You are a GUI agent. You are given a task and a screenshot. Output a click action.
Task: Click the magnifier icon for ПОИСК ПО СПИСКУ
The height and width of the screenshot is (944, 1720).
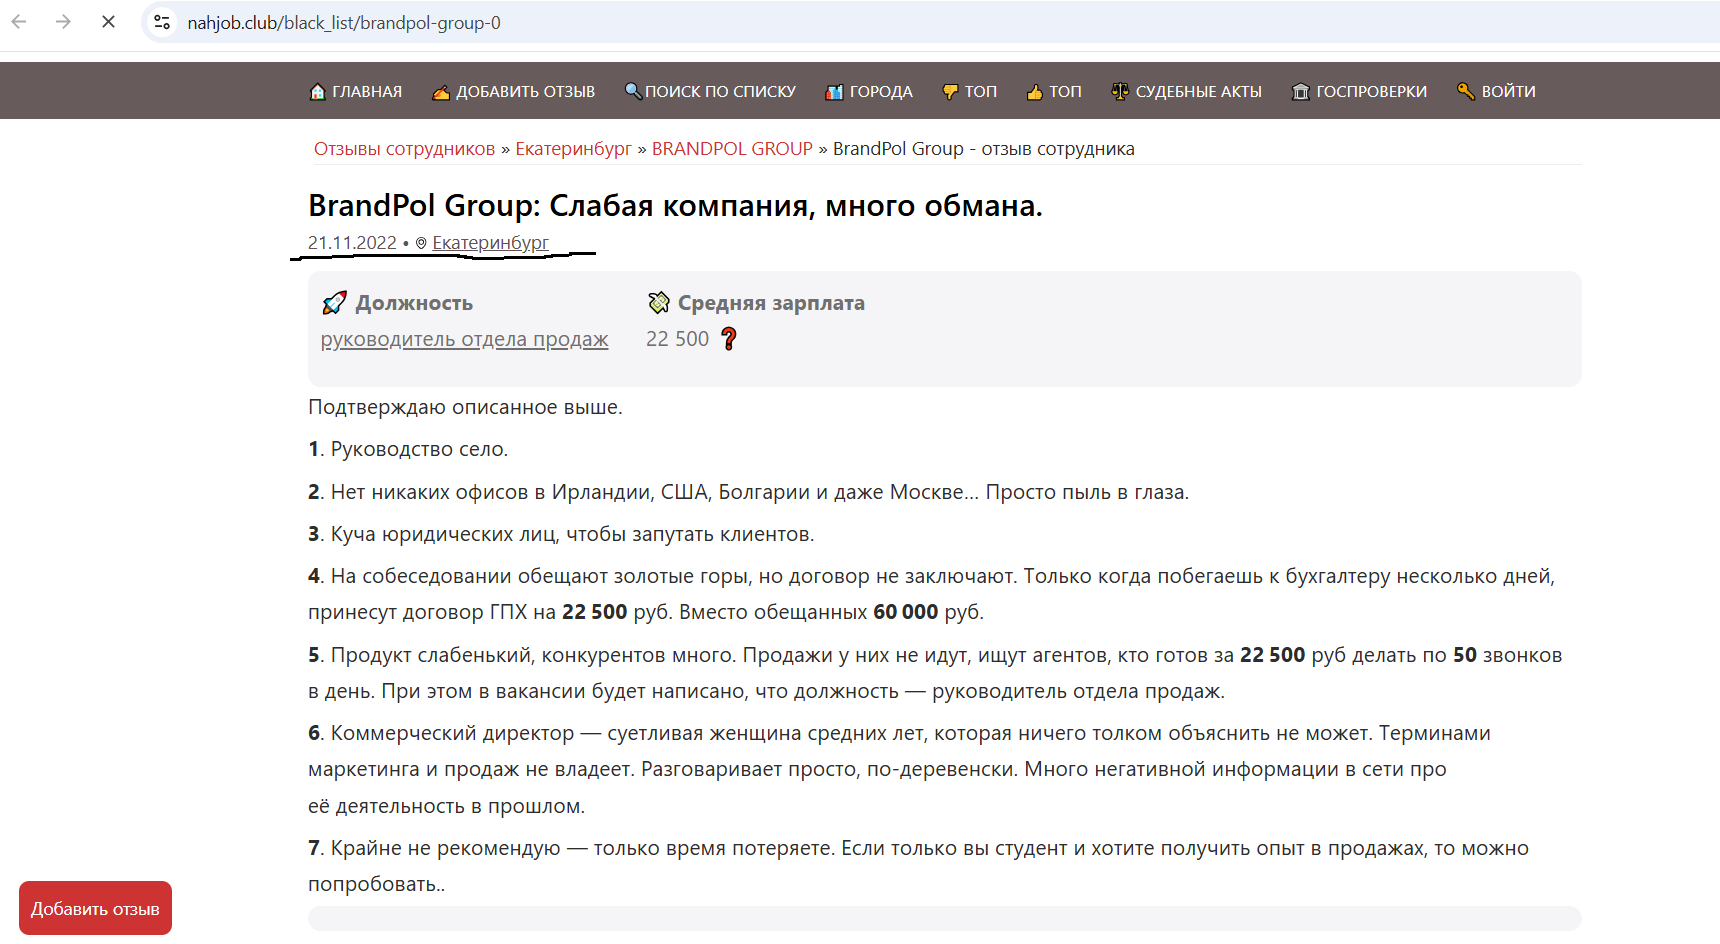(x=633, y=91)
